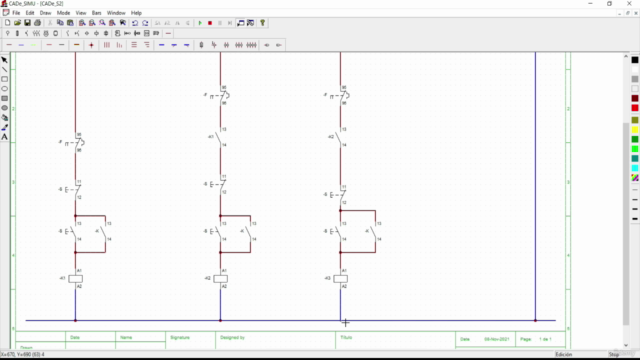This screenshot has width=640, height=360.
Task: Open the View menu
Action: pyautogui.click(x=81, y=13)
